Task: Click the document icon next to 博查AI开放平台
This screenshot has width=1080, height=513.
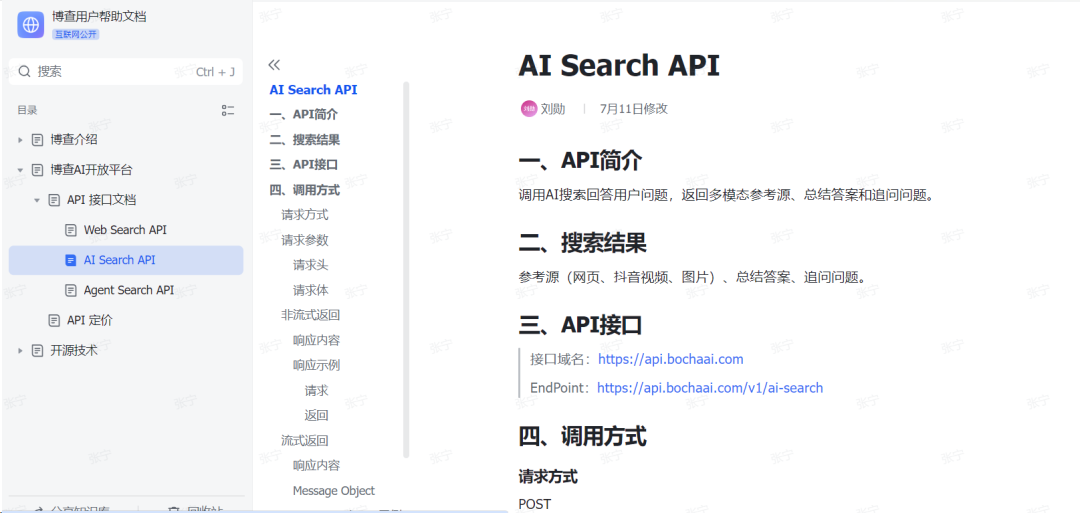Action: click(38, 170)
